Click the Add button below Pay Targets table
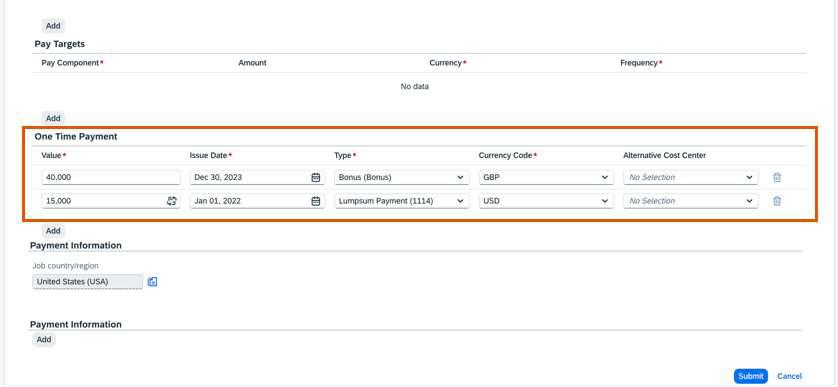The width and height of the screenshot is (838, 387). (53, 118)
